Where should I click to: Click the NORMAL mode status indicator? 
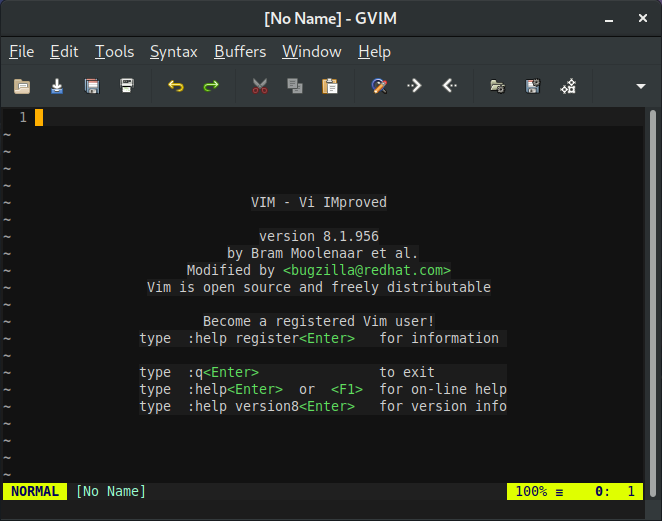(x=35, y=491)
